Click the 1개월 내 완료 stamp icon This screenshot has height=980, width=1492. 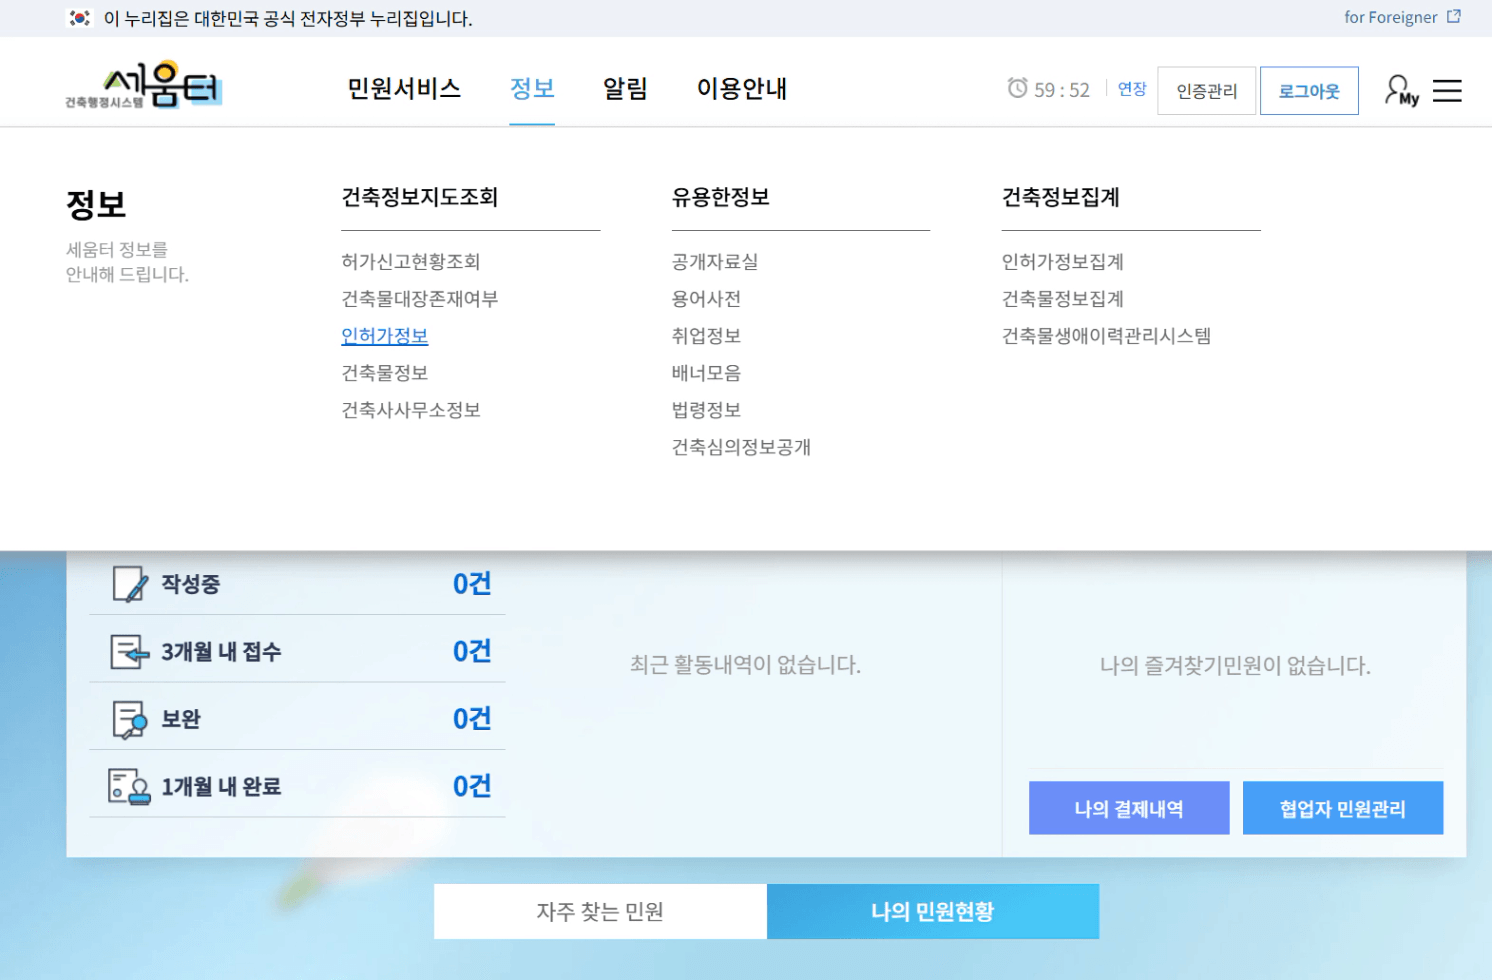coord(129,787)
